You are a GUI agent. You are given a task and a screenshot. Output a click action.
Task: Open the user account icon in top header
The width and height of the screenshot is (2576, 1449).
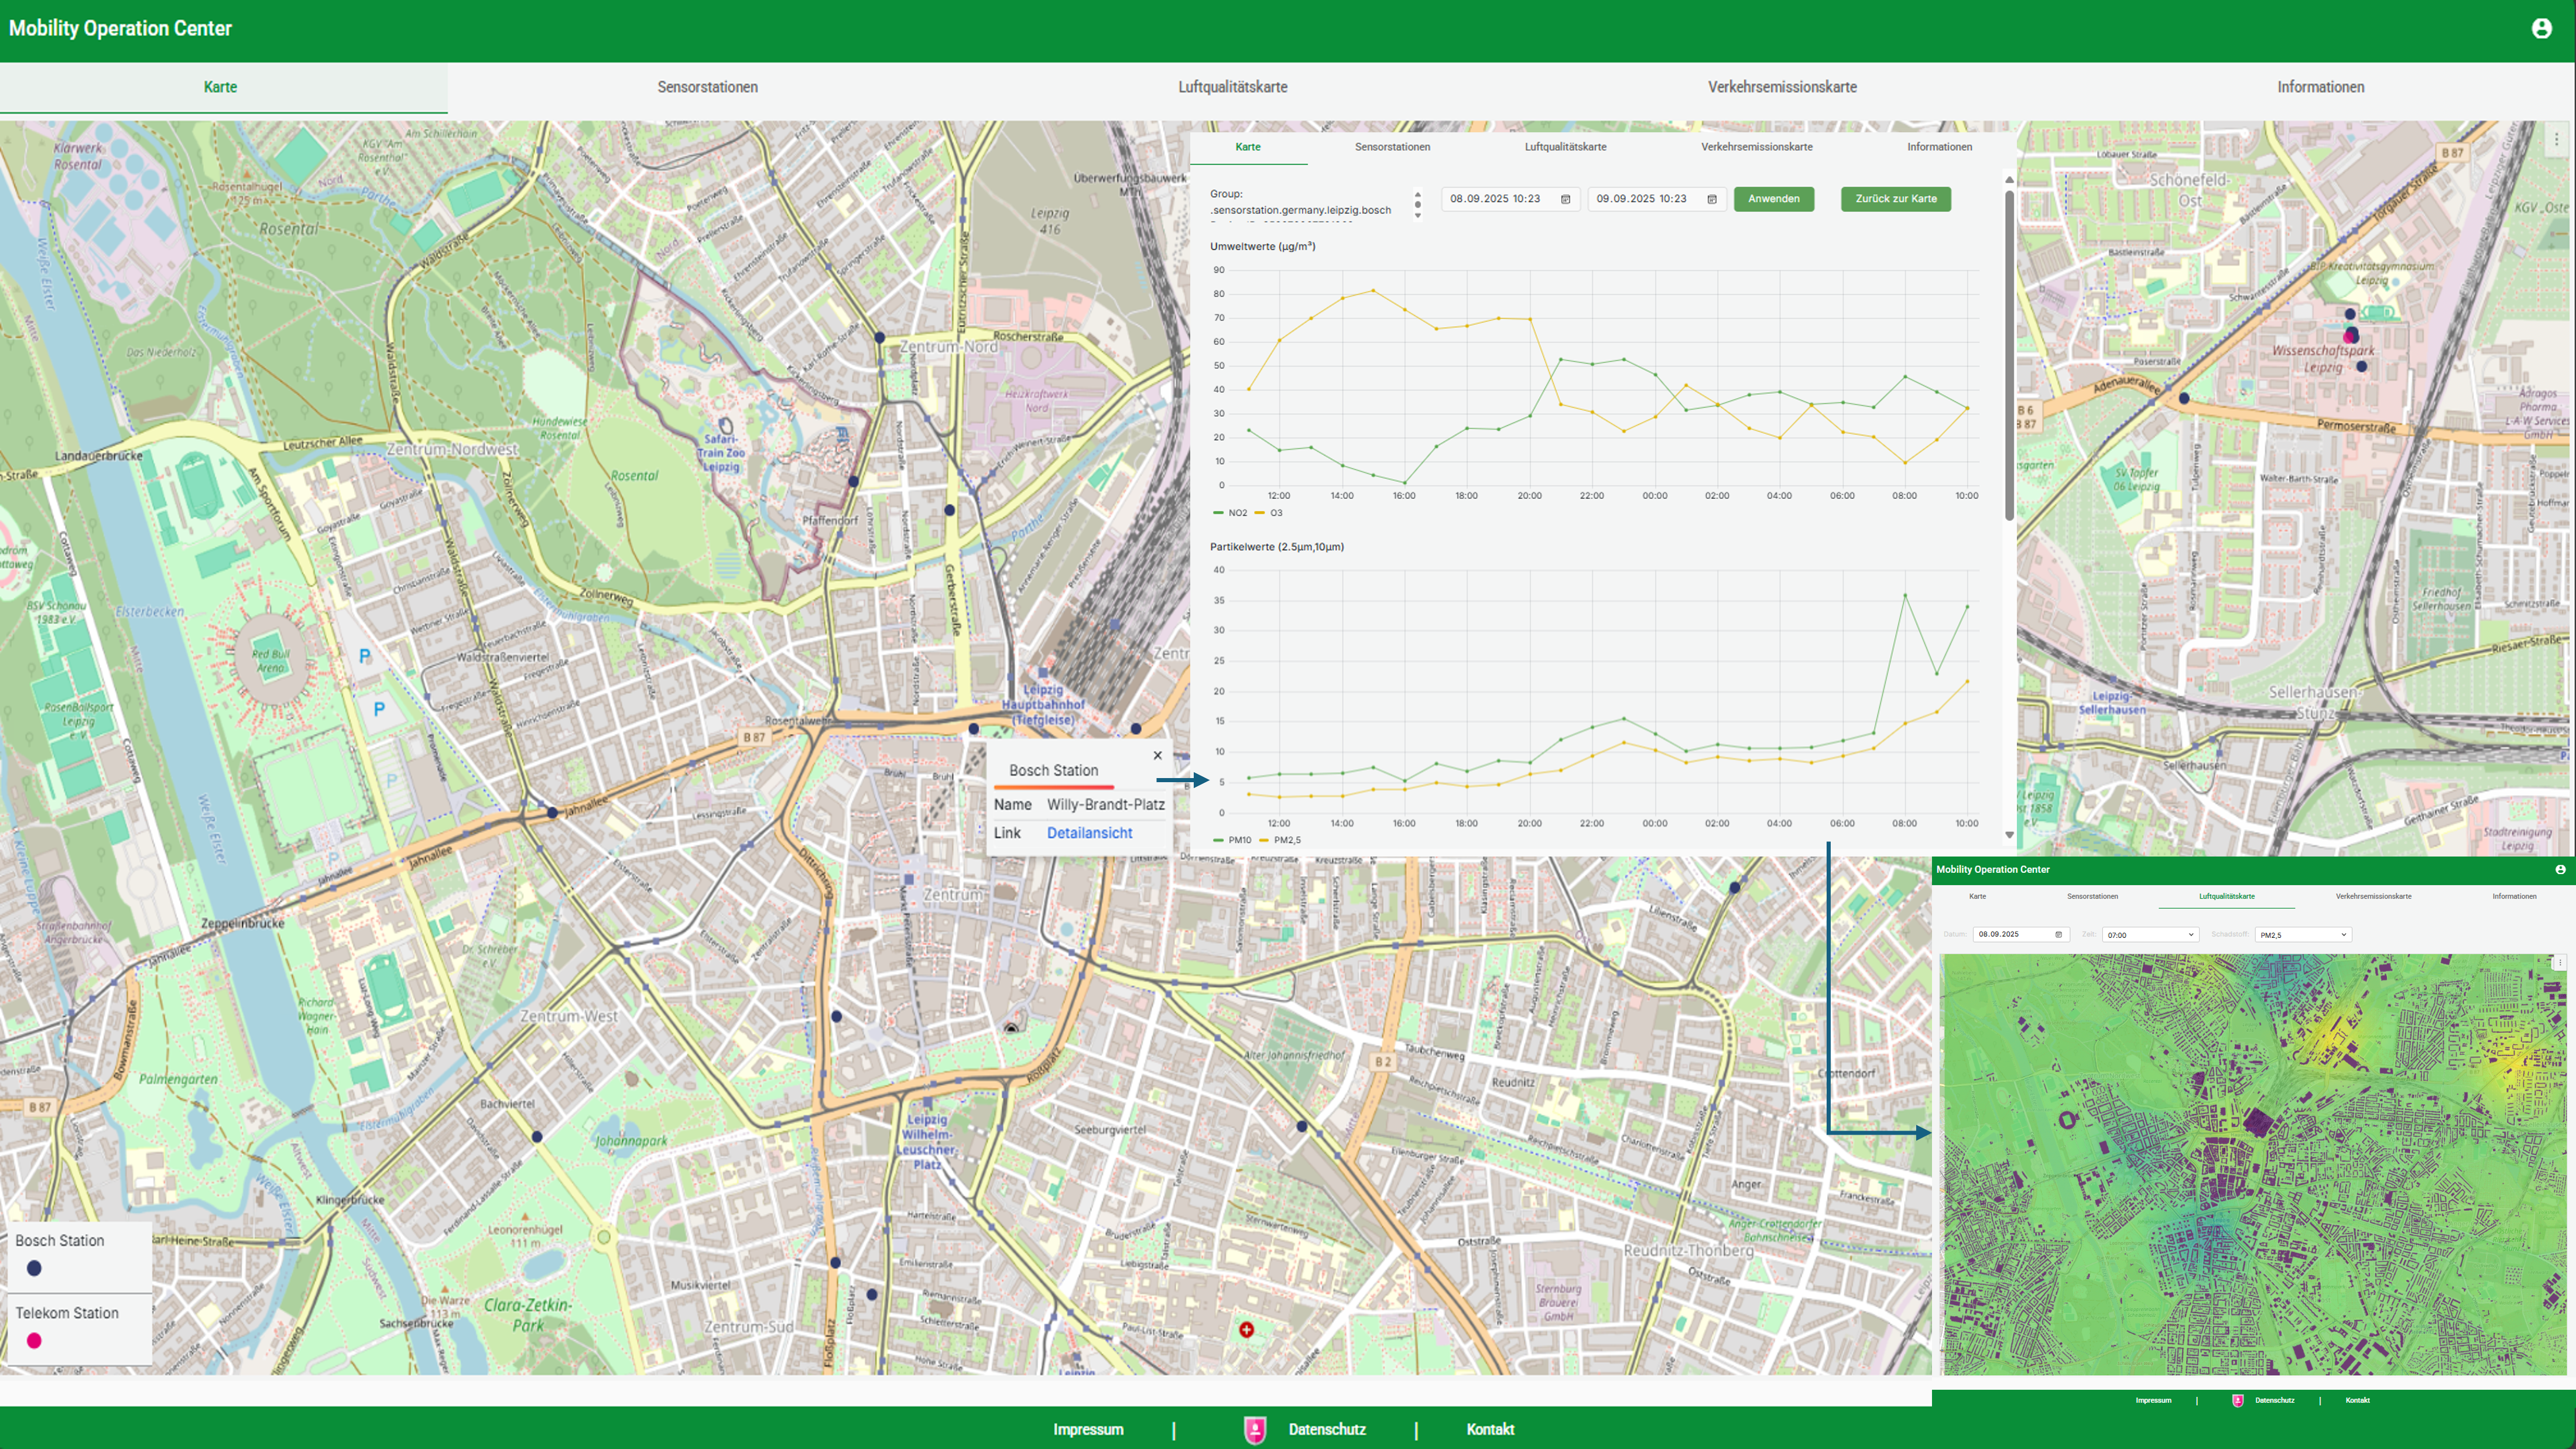pos(2541,28)
